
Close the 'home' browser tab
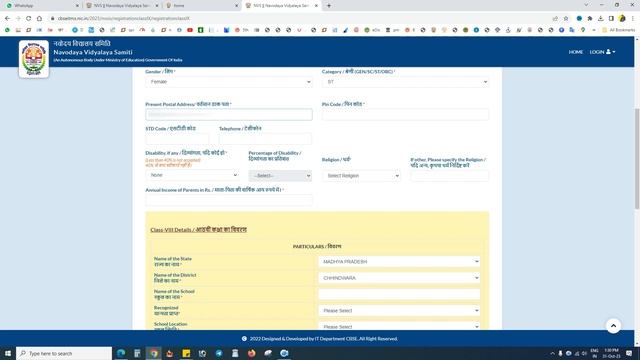[x=237, y=6]
